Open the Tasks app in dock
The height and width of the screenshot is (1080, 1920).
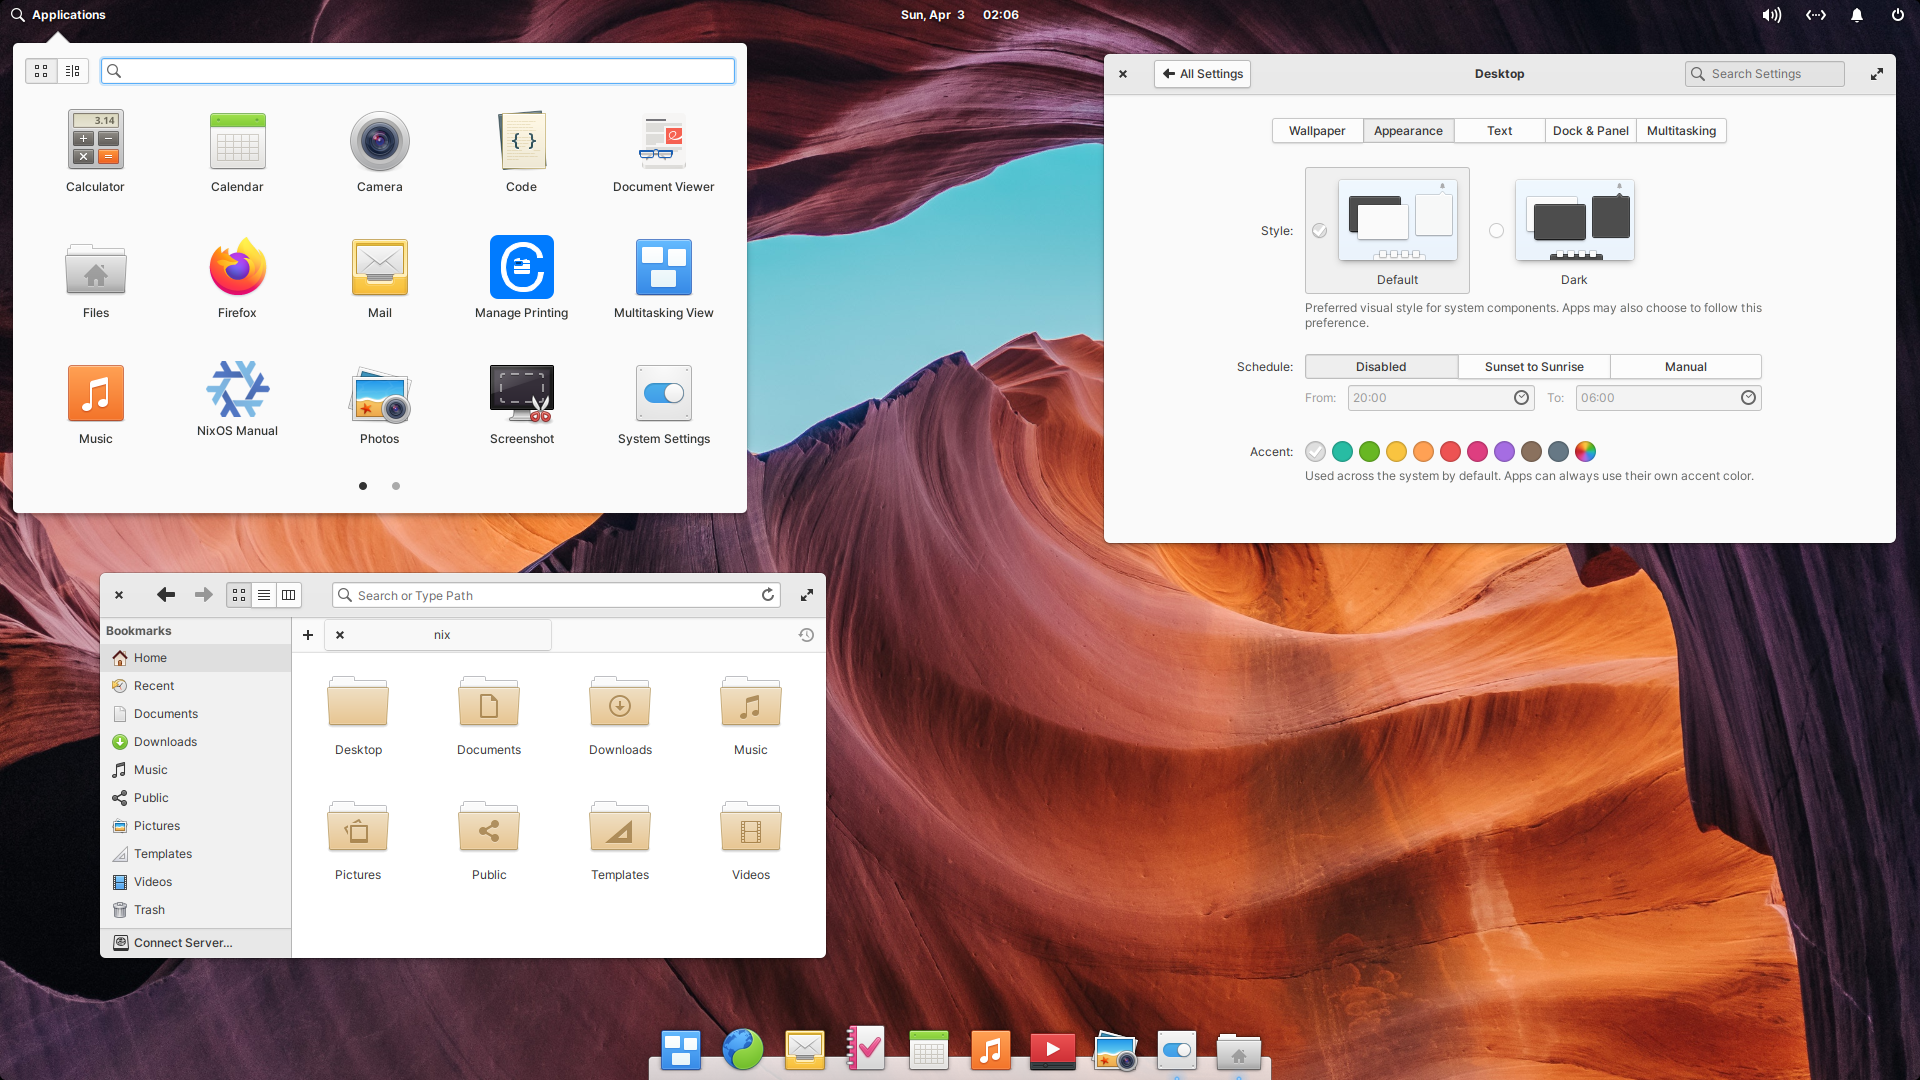866,1050
